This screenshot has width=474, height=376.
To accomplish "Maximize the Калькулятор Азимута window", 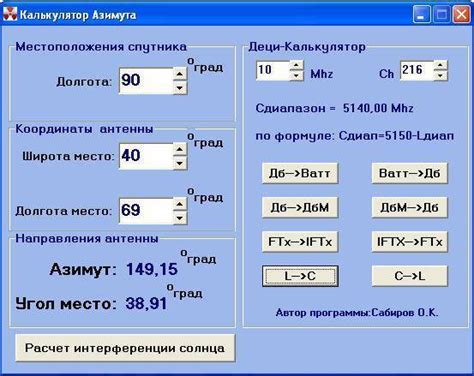I will [441, 15].
